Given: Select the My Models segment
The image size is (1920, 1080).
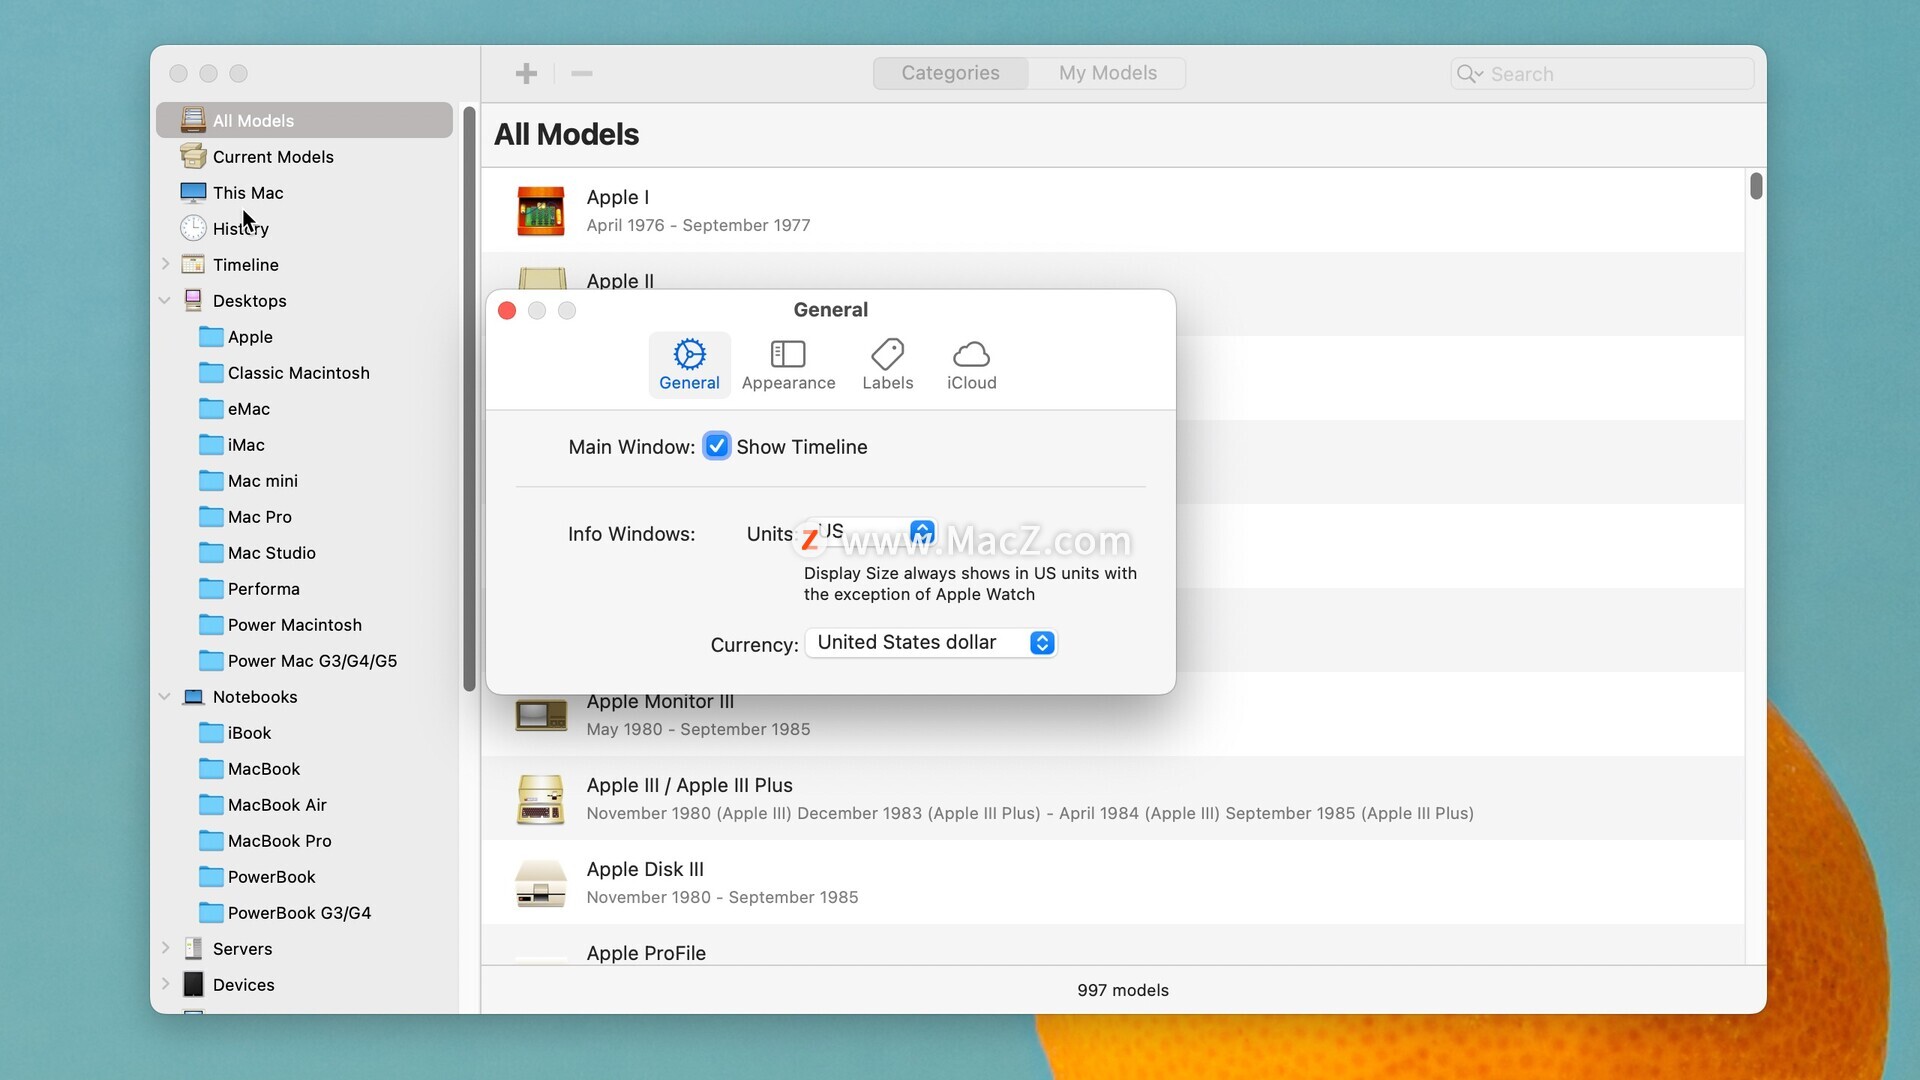Looking at the screenshot, I should (1108, 73).
